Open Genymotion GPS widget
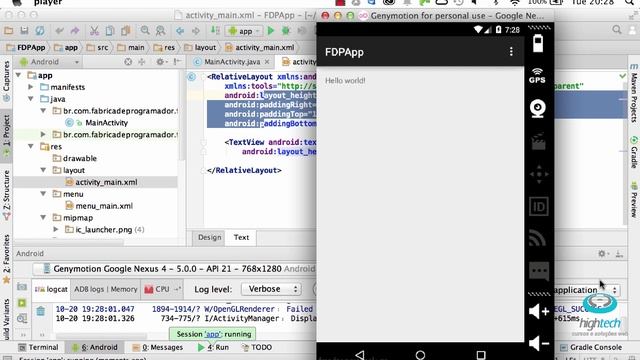The image size is (640, 360). 538,76
